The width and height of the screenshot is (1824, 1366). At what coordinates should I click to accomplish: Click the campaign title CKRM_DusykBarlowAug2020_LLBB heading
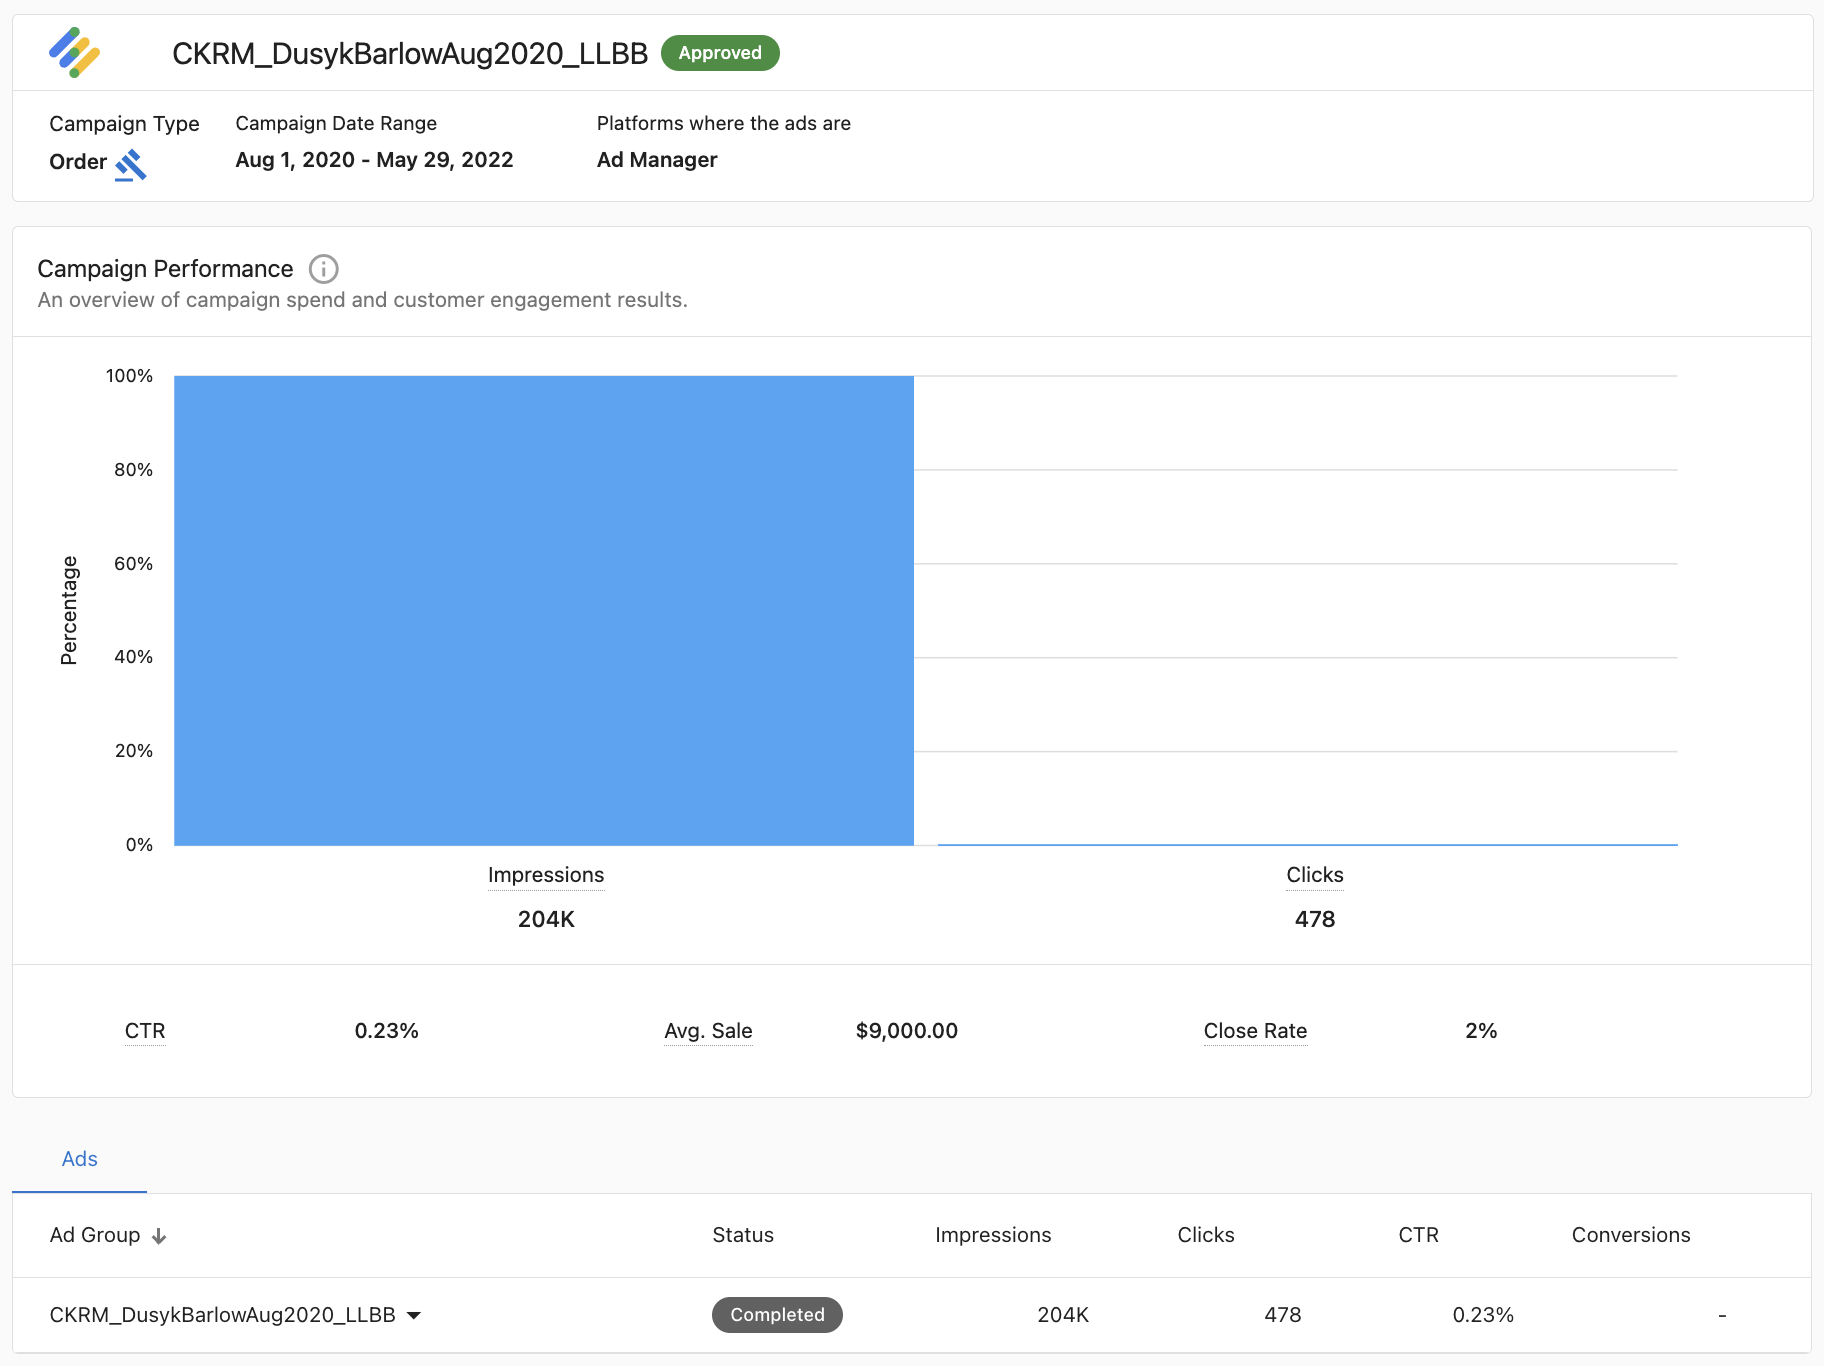pos(410,54)
